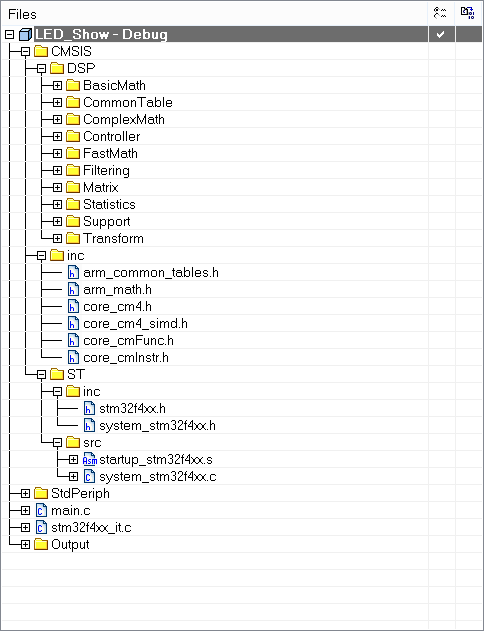Select the system_stm32f4xx.c file name

point(158,476)
